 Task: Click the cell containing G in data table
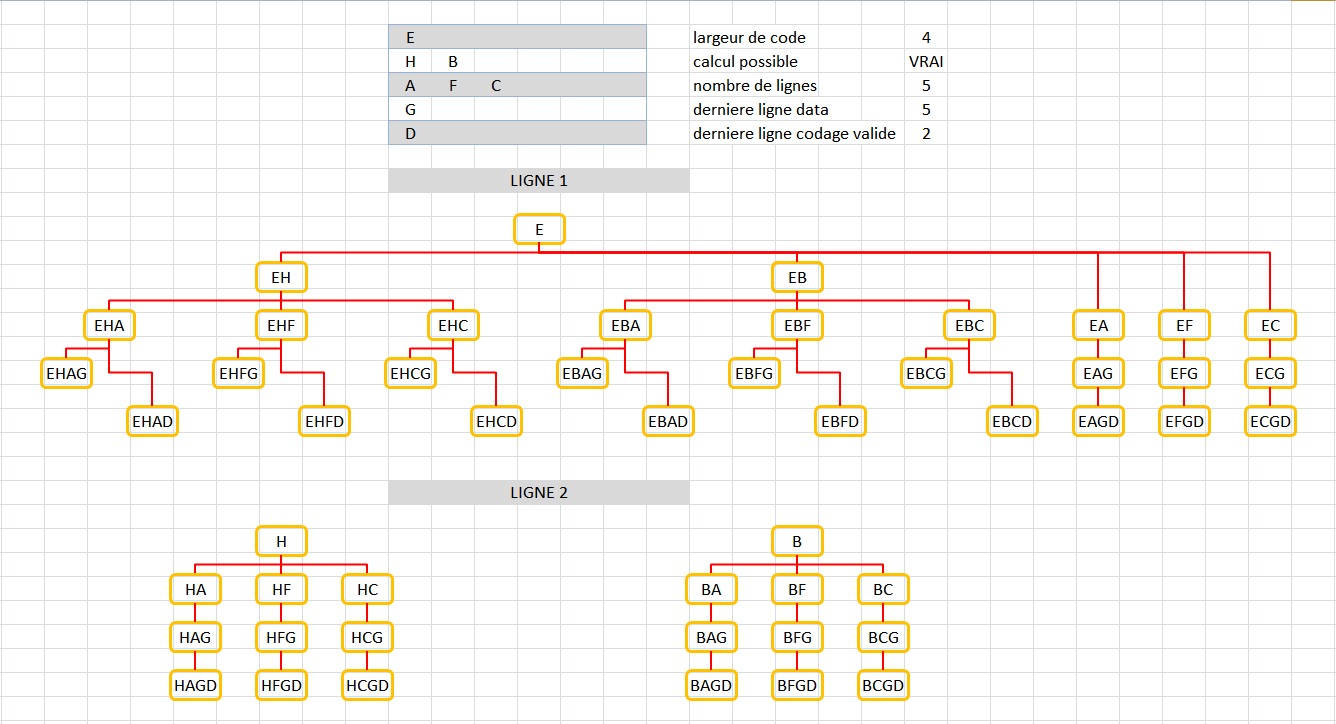coord(410,109)
